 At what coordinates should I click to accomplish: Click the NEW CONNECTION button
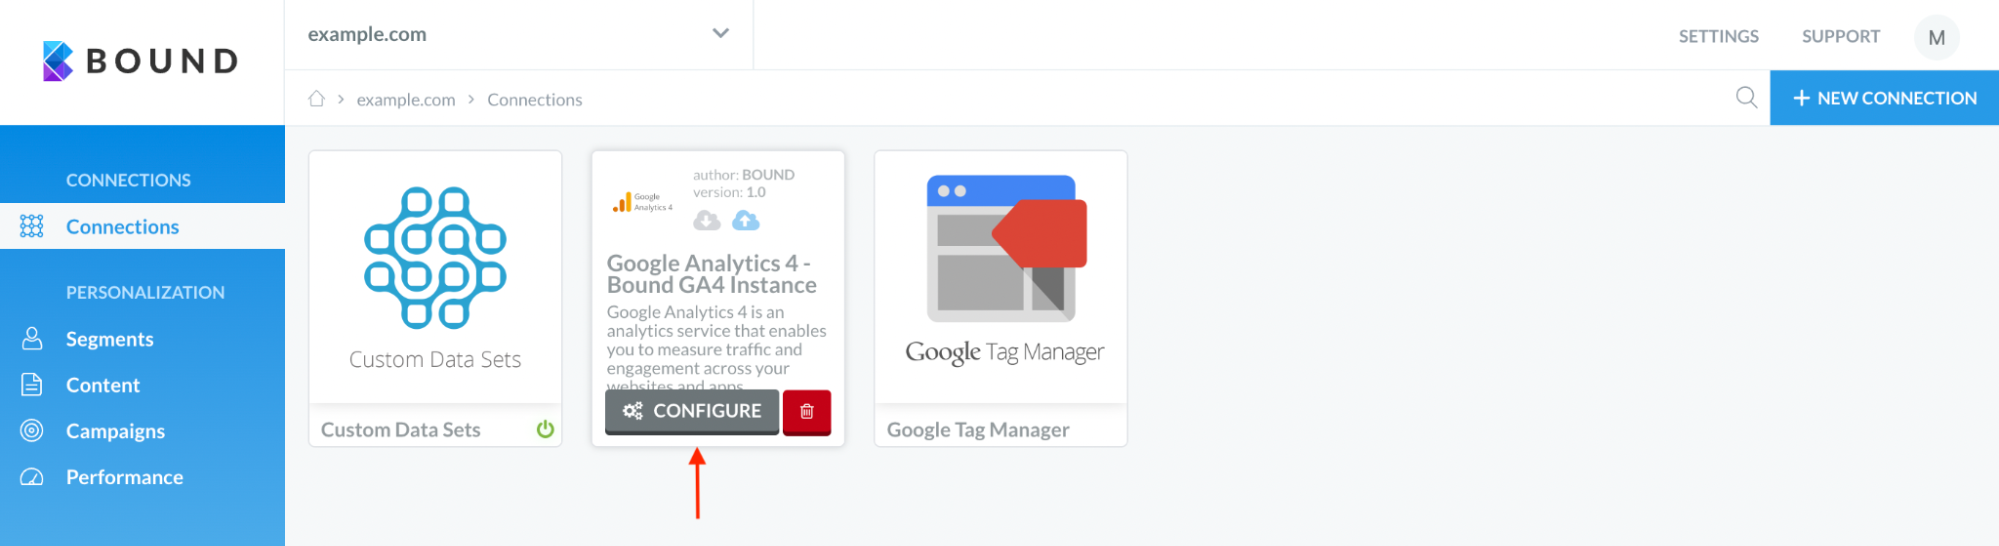click(x=1884, y=98)
